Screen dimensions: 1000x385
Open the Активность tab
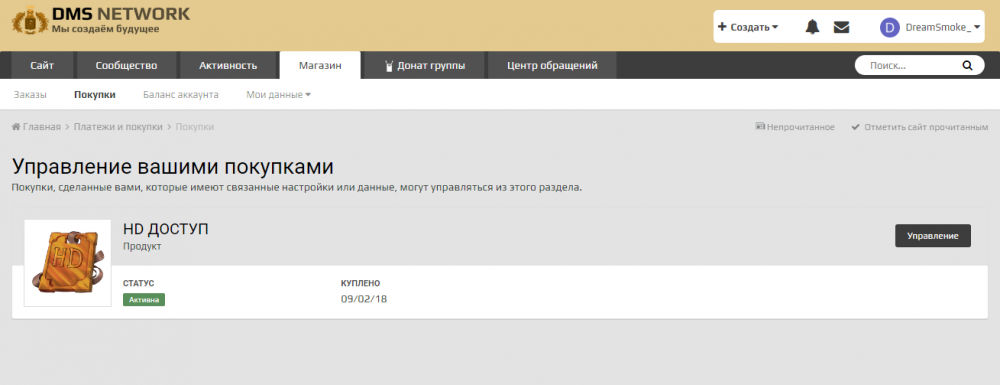click(x=228, y=65)
